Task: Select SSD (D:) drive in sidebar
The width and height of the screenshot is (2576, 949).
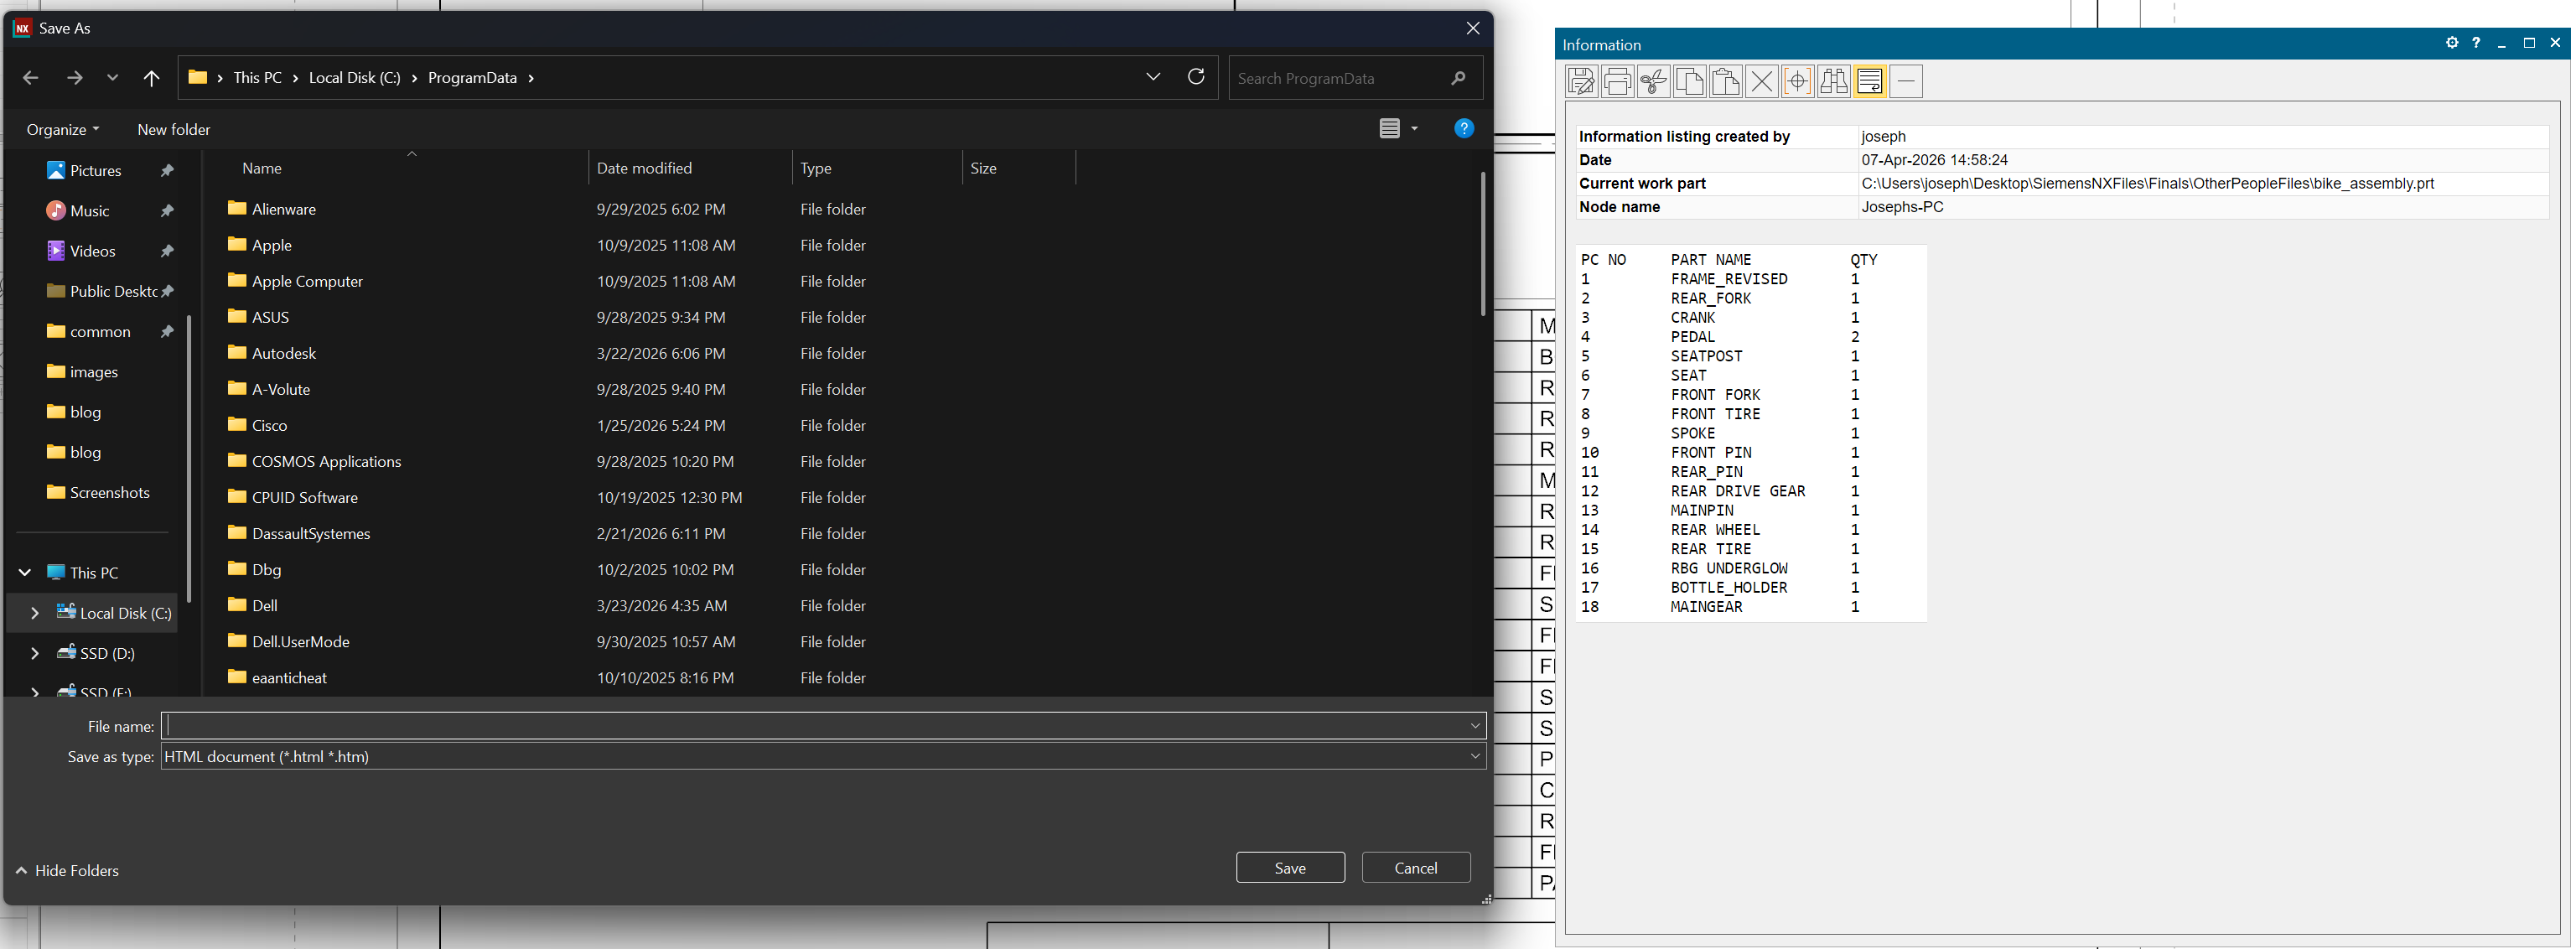Action: [107, 653]
